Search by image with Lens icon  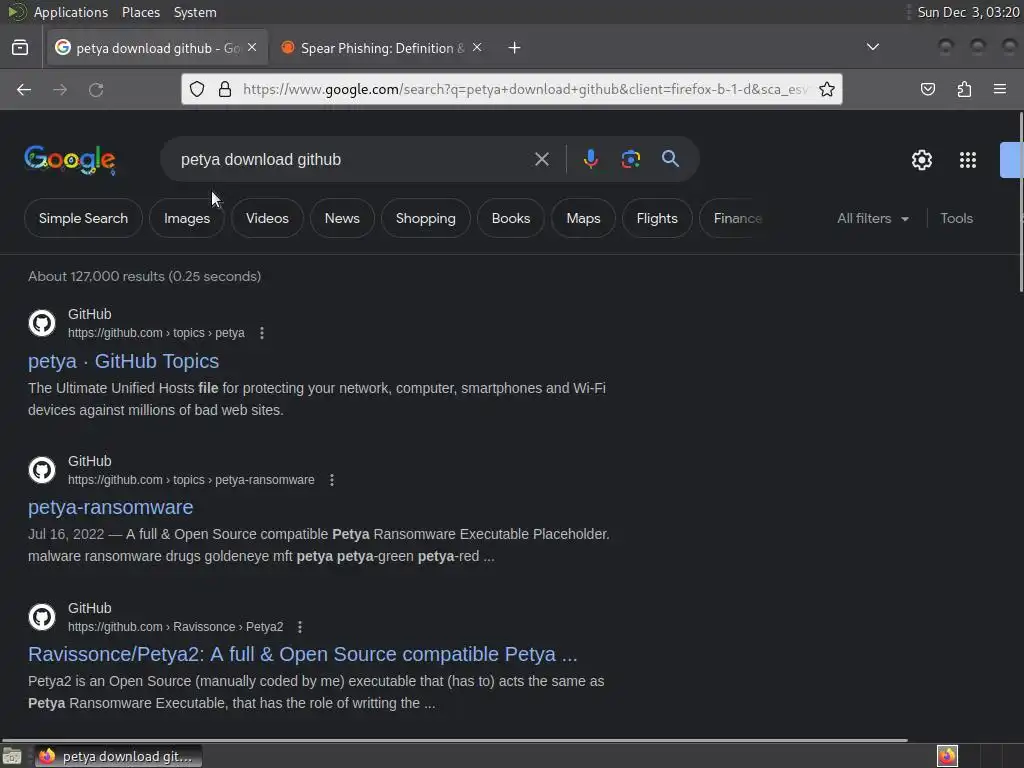point(630,159)
